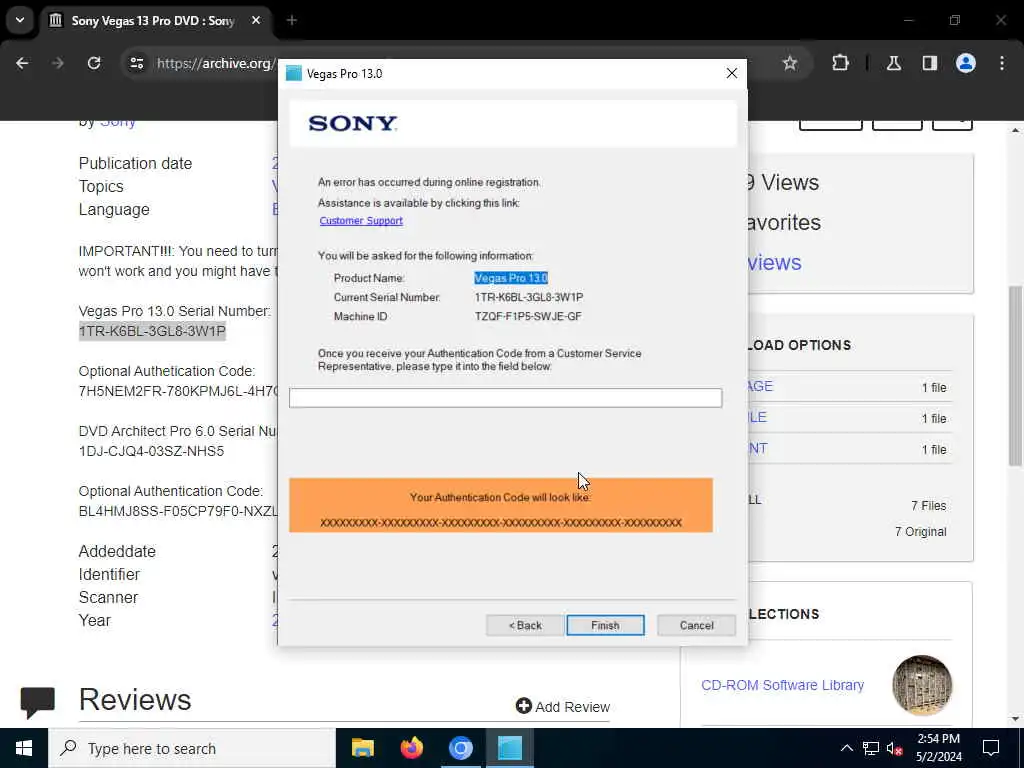Viewport: 1024px width, 768px height.
Task: Open site information icon in address bar
Action: pos(136,63)
